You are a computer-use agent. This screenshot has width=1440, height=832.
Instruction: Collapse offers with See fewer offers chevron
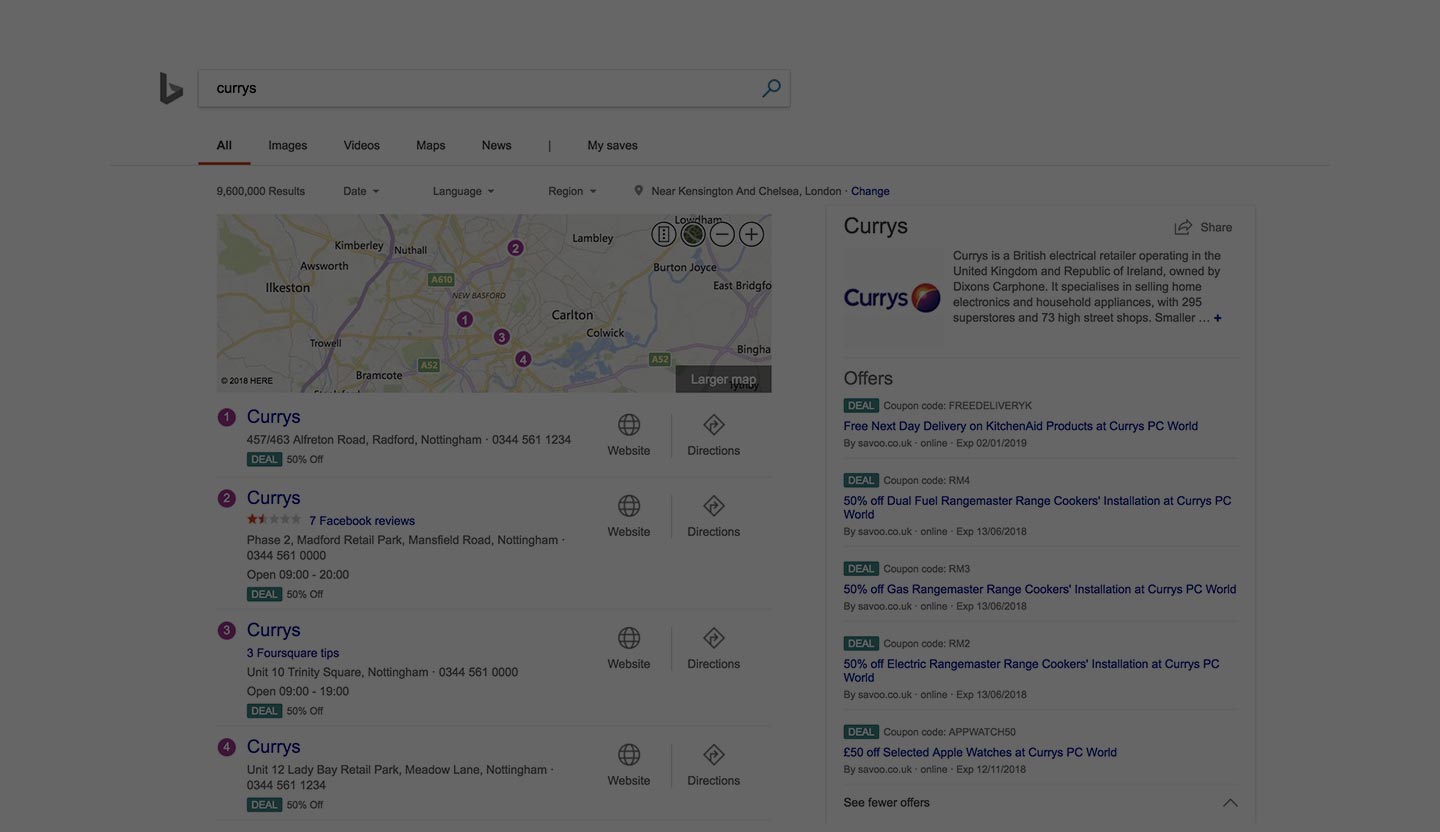(x=1230, y=803)
